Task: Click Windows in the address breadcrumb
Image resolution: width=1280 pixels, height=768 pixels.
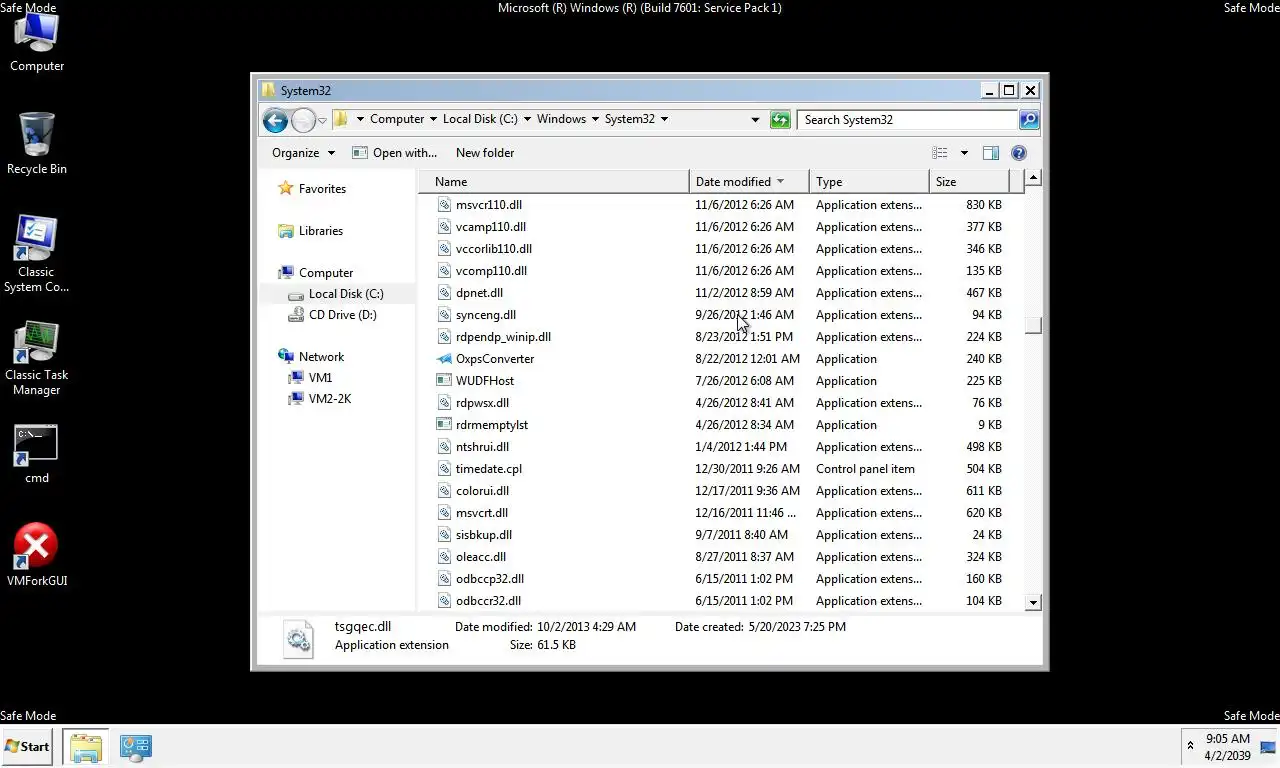Action: click(x=561, y=119)
